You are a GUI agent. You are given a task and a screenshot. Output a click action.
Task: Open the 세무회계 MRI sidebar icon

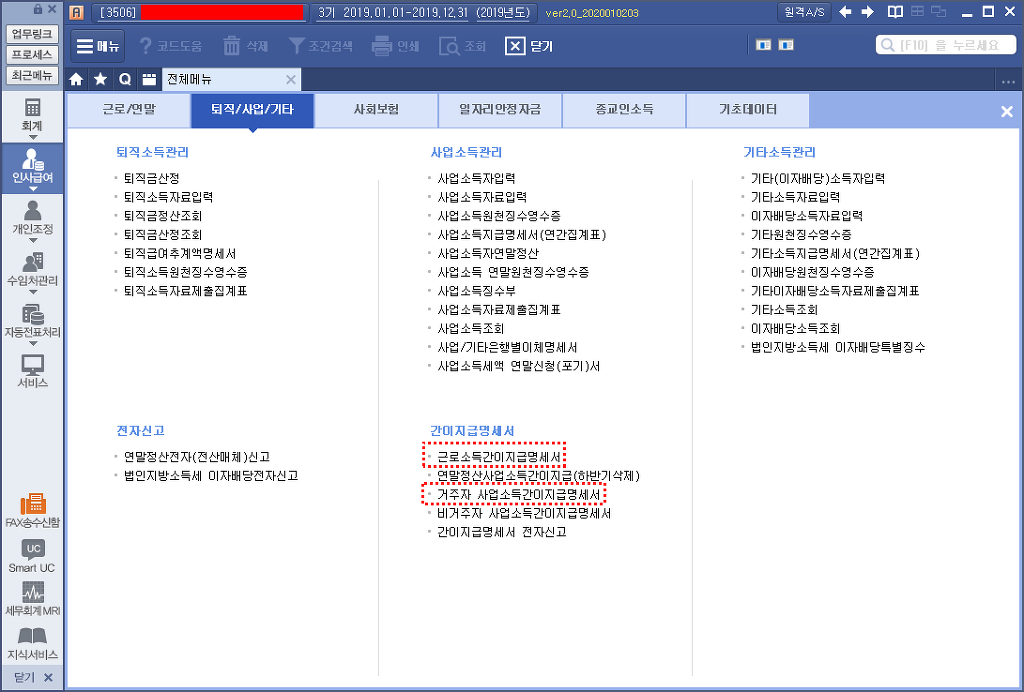tap(32, 598)
